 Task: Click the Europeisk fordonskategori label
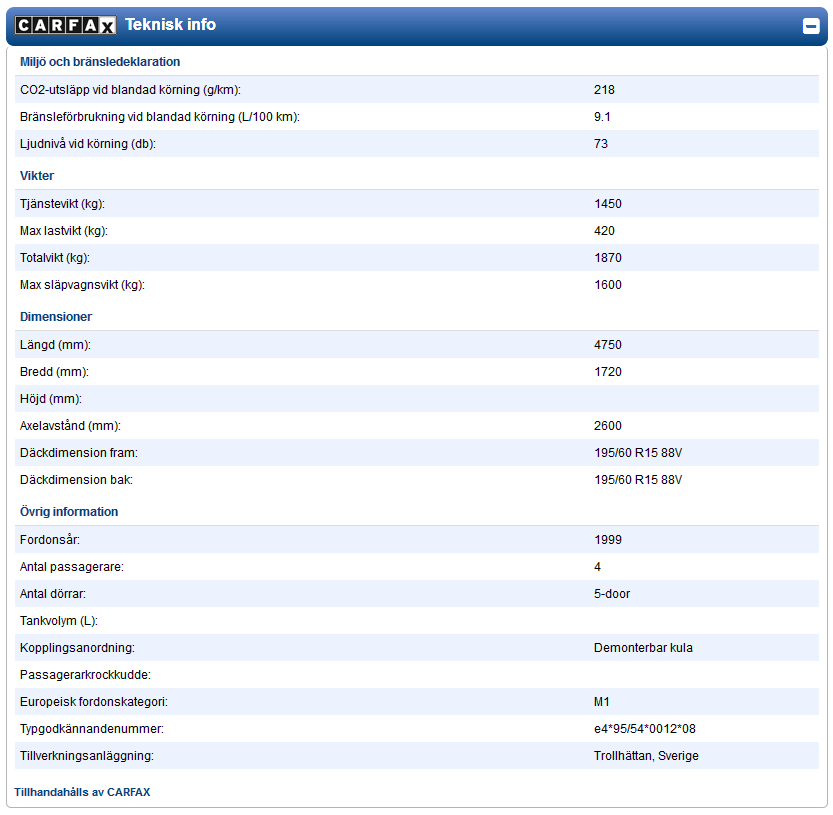click(x=94, y=702)
